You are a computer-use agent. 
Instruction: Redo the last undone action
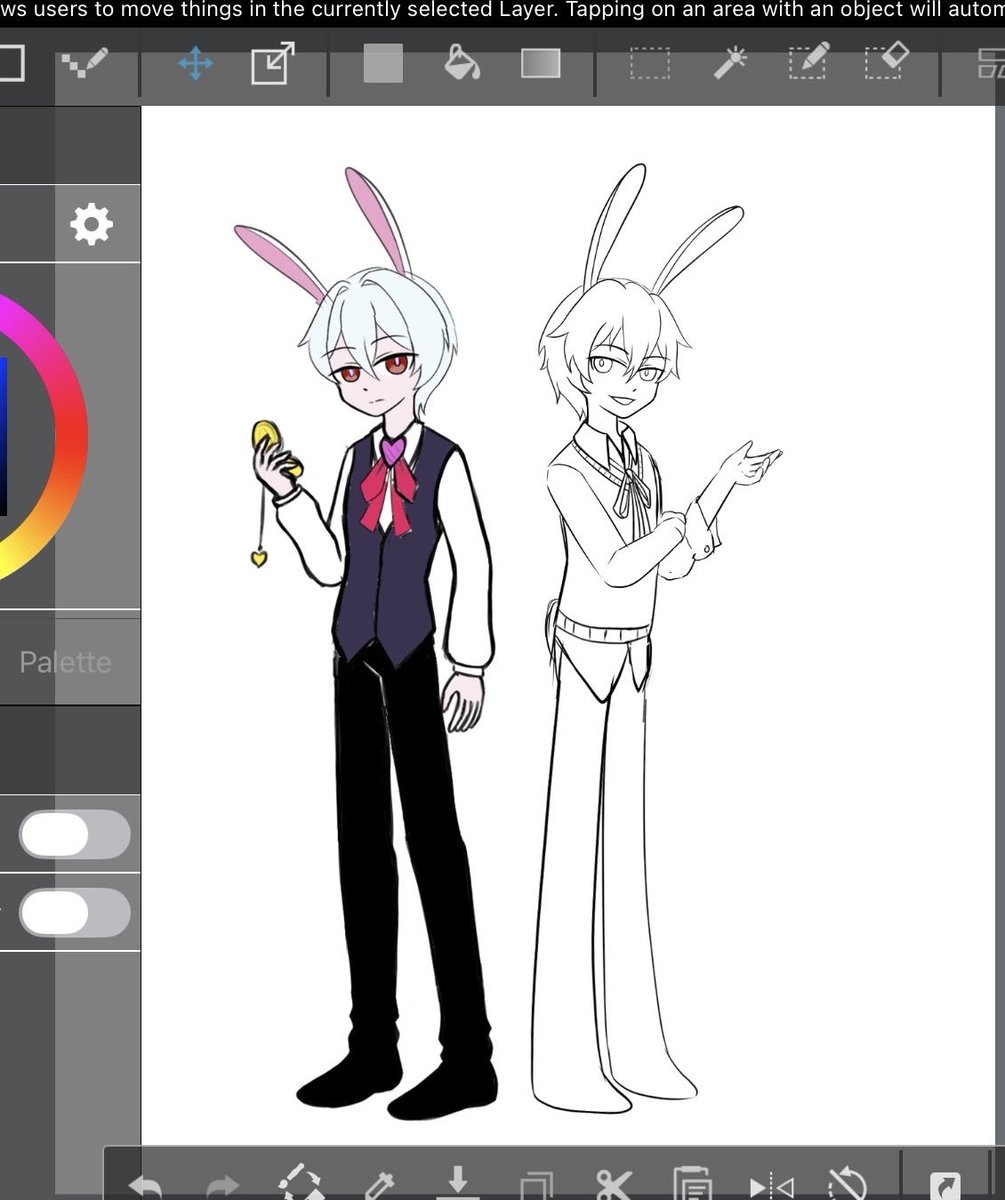coord(222,1187)
